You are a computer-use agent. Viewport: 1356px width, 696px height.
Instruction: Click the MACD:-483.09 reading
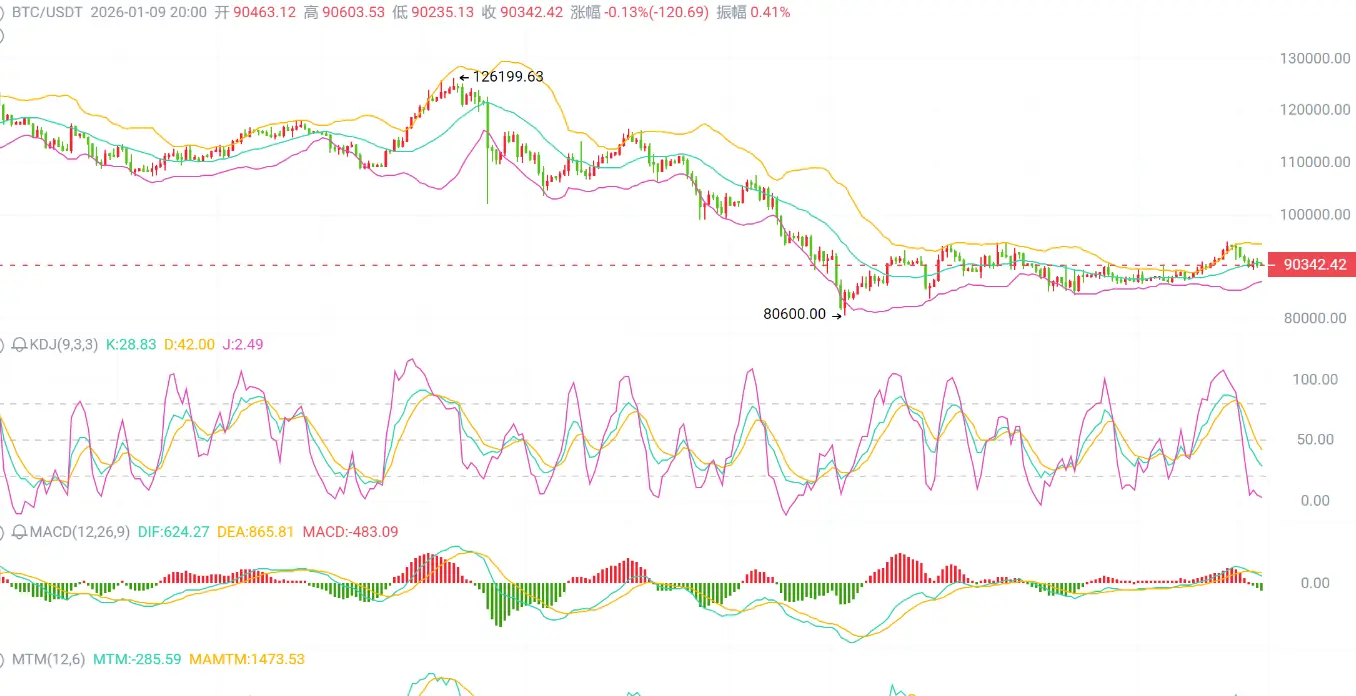coord(350,532)
